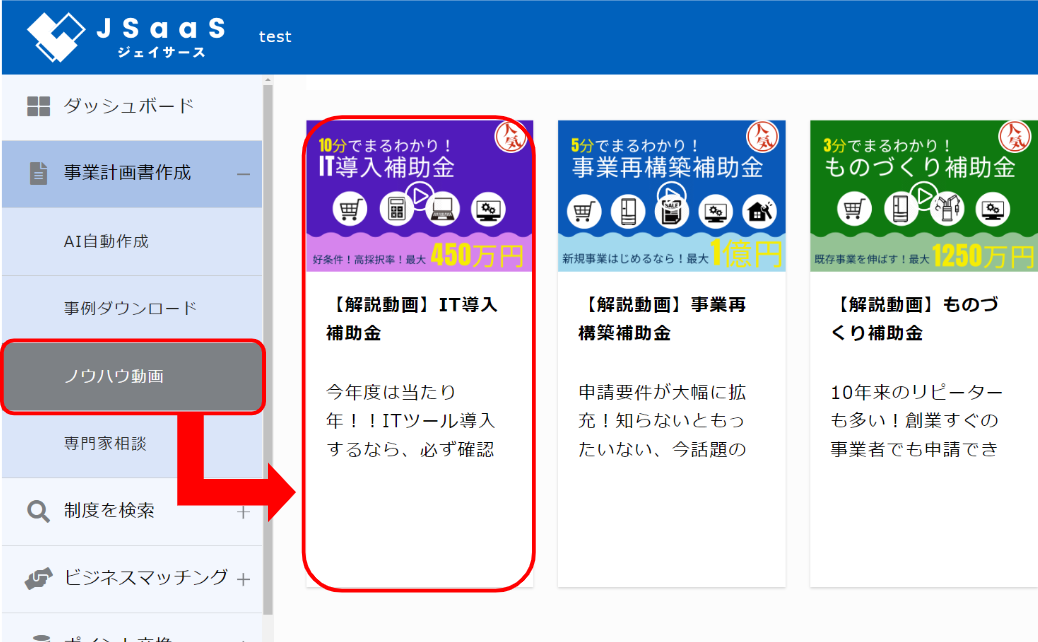Click the sidebar scrollbar track
1038x642 pixels.
tap(268, 350)
